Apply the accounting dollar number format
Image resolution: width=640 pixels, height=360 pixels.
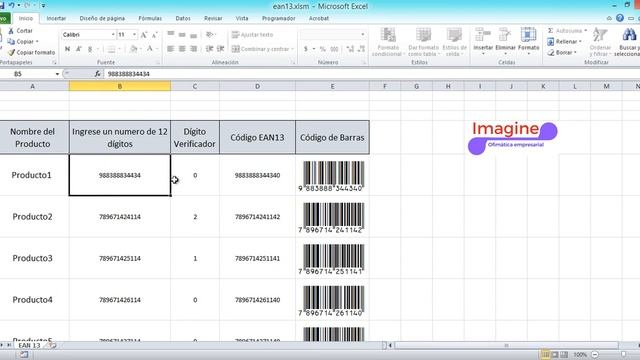coord(306,49)
